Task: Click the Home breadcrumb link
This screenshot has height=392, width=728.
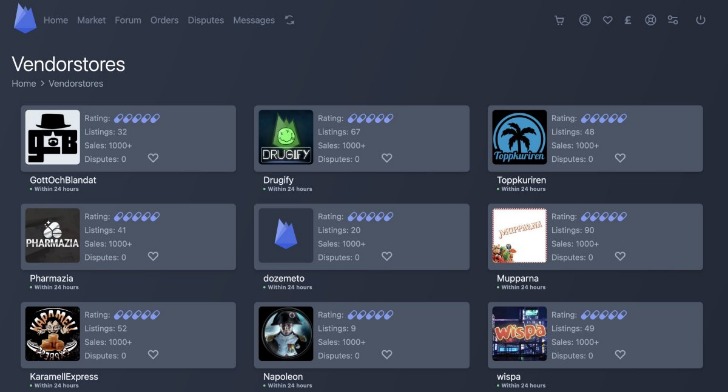Action: point(24,84)
